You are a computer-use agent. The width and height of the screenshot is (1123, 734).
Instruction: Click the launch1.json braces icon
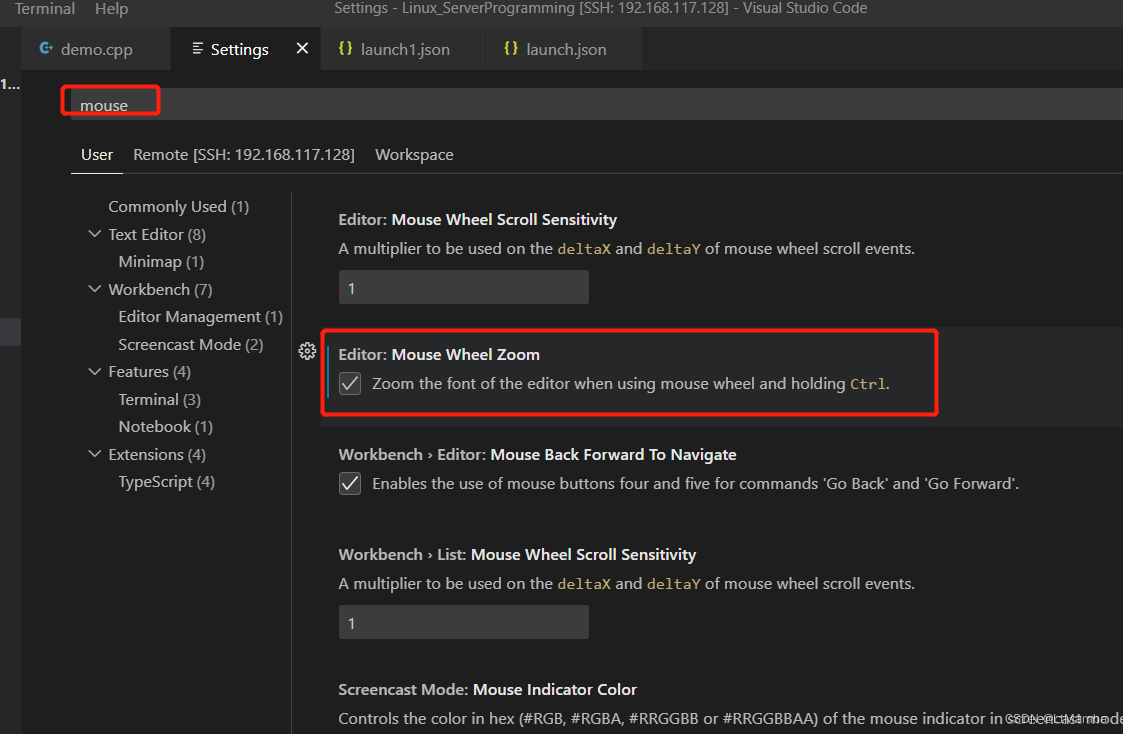pyautogui.click(x=345, y=48)
